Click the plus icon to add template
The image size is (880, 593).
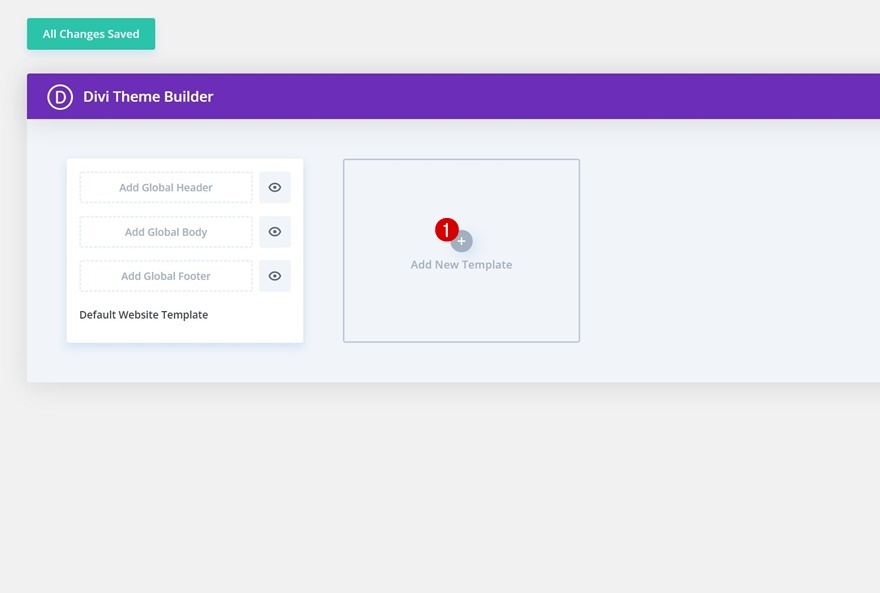coord(462,242)
